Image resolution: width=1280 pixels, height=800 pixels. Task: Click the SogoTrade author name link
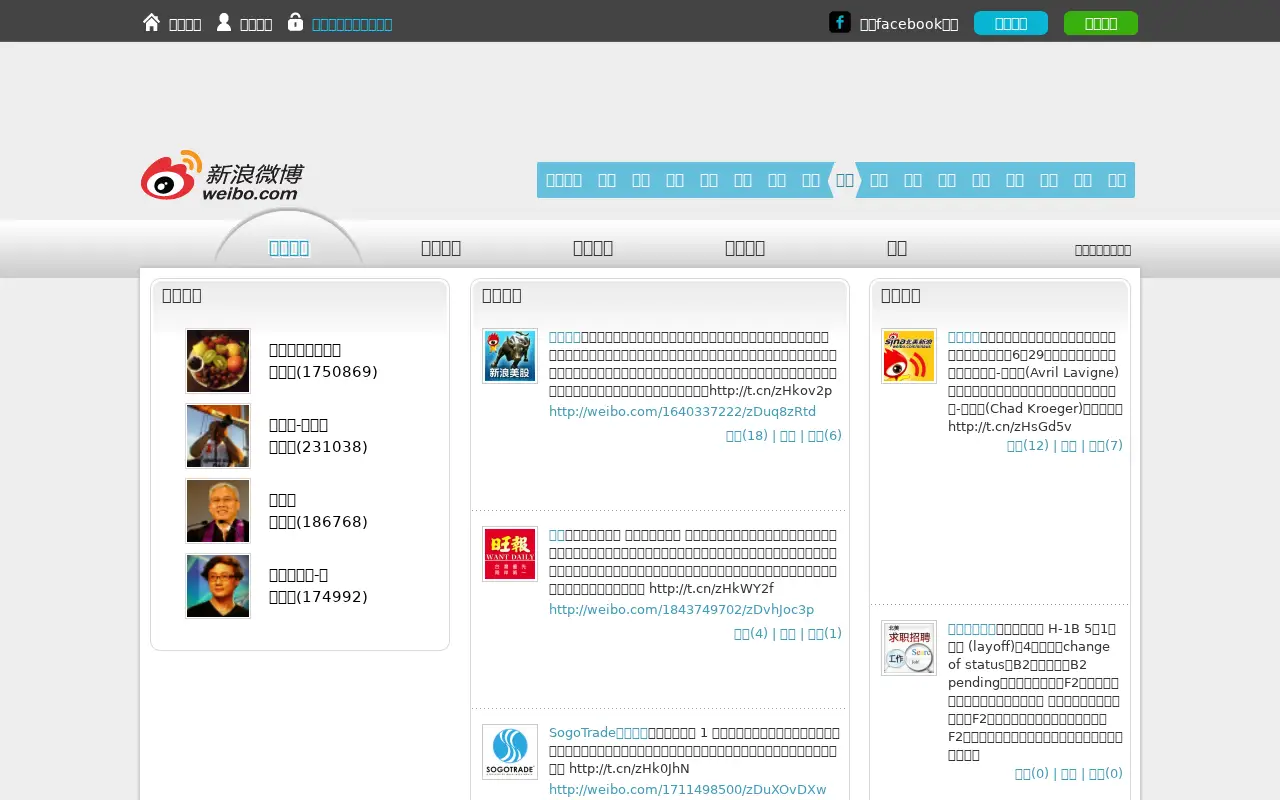[x=598, y=733]
